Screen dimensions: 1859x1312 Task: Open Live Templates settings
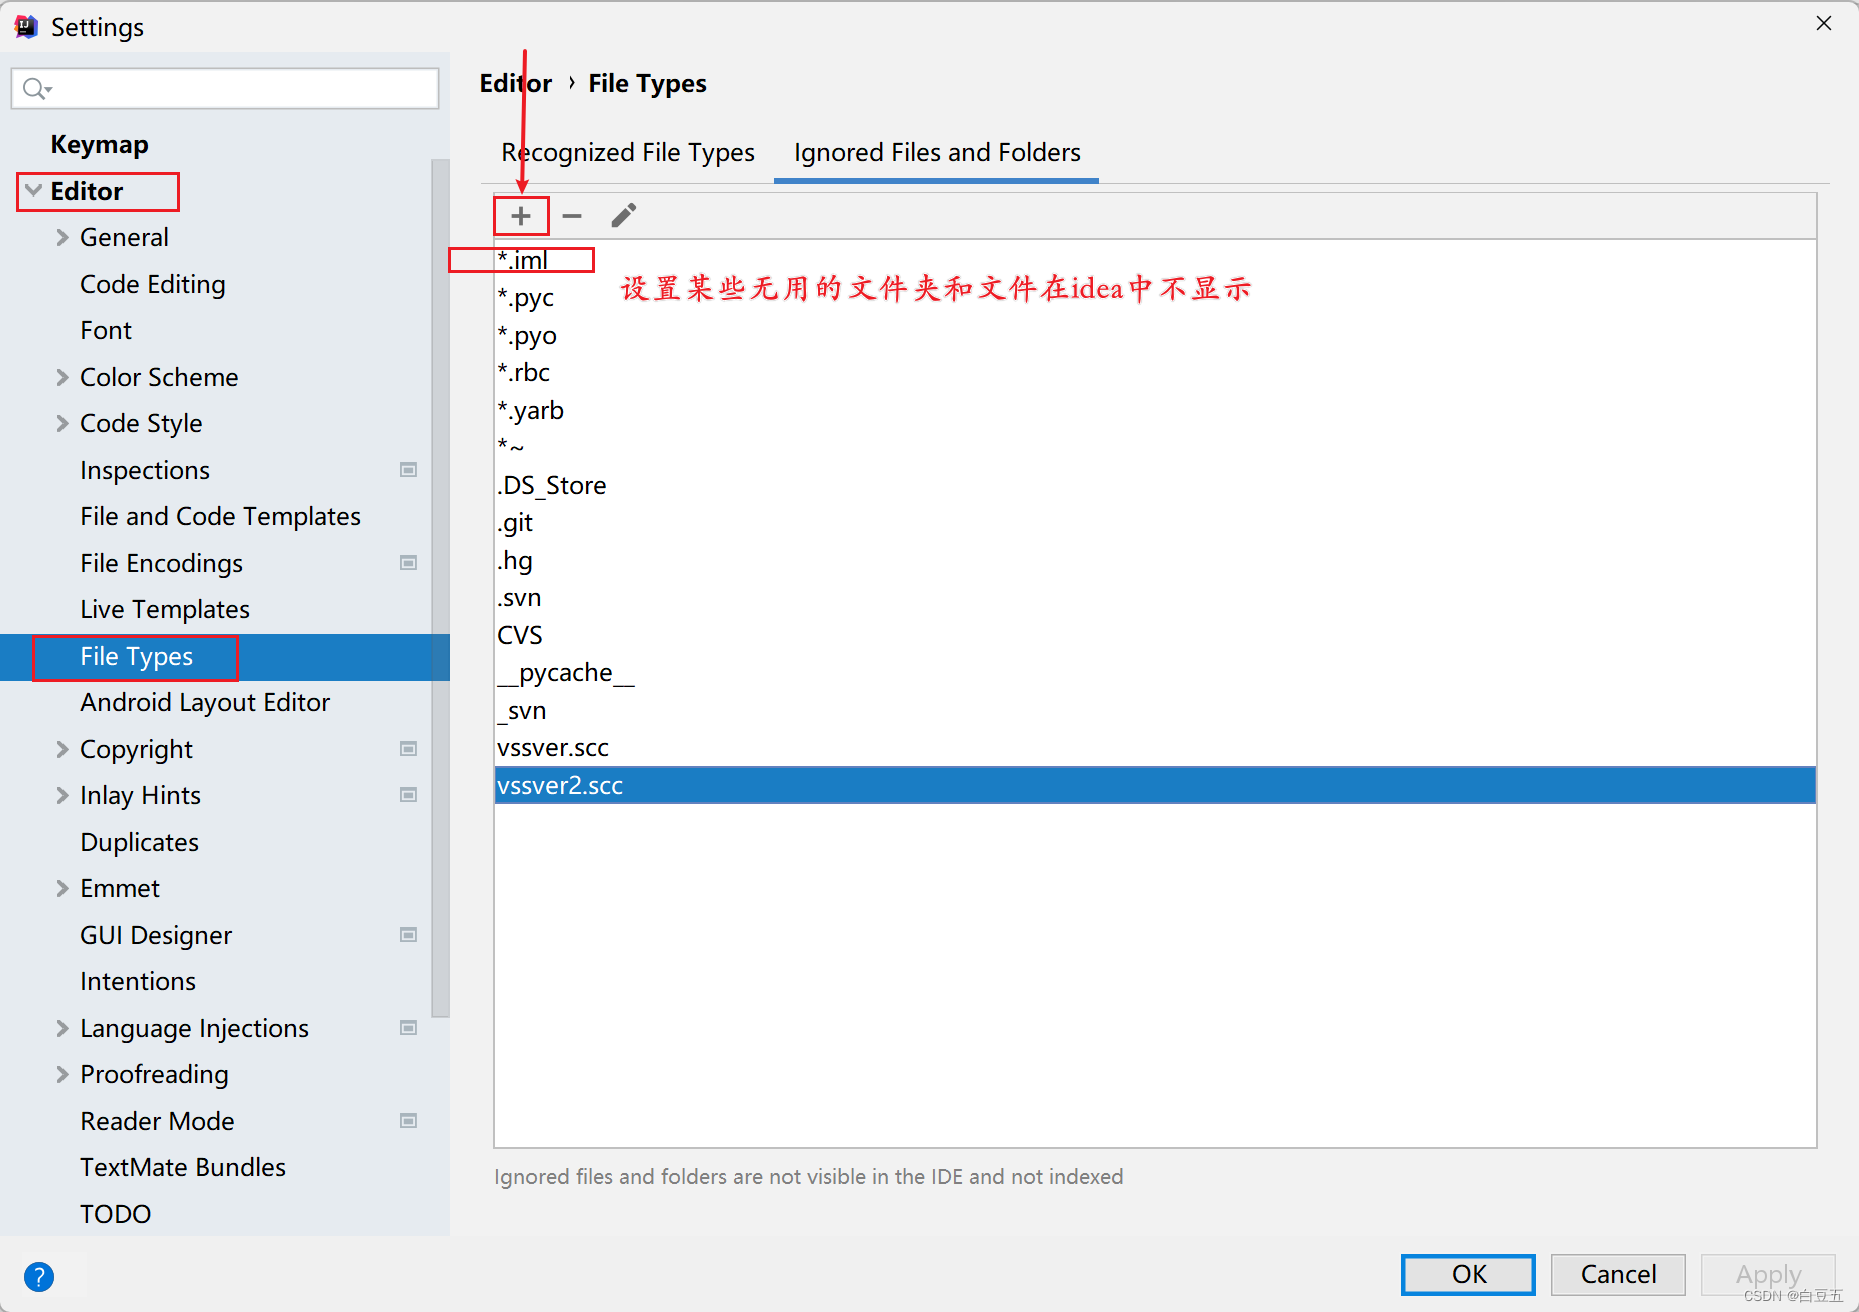[165, 609]
